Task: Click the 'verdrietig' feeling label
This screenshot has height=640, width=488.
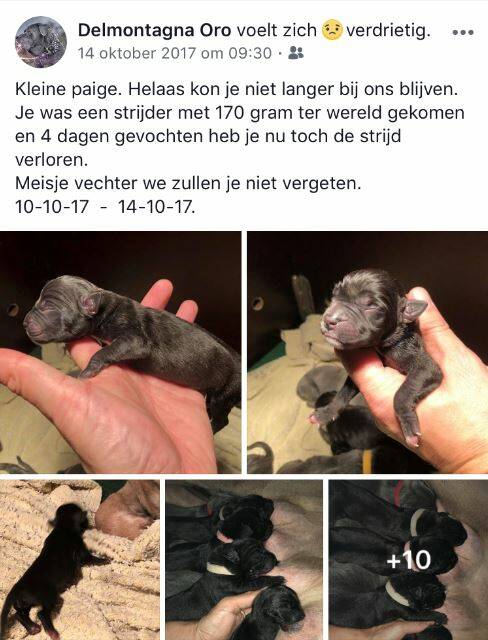Action: click(388, 30)
